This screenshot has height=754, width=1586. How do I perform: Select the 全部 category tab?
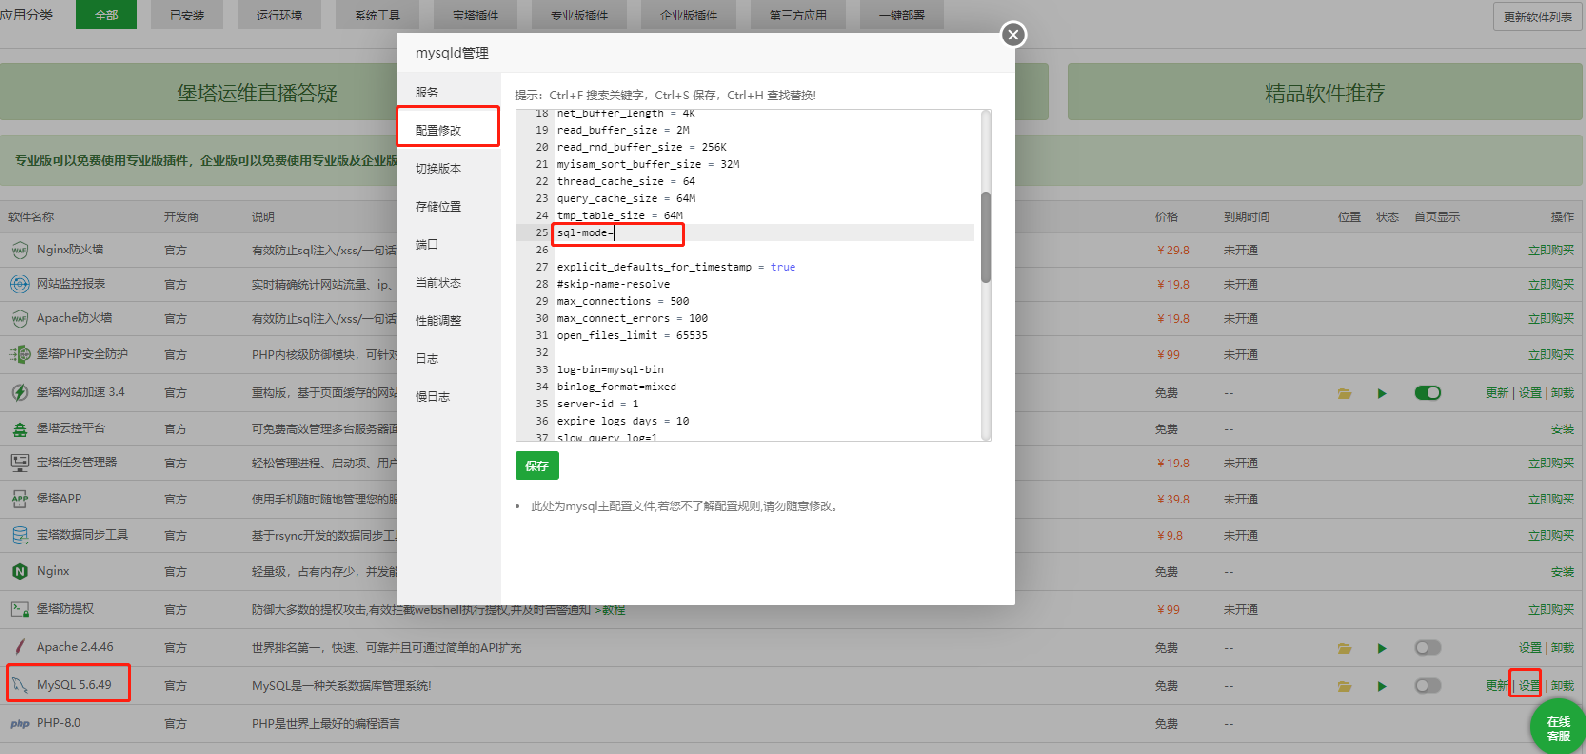(106, 15)
